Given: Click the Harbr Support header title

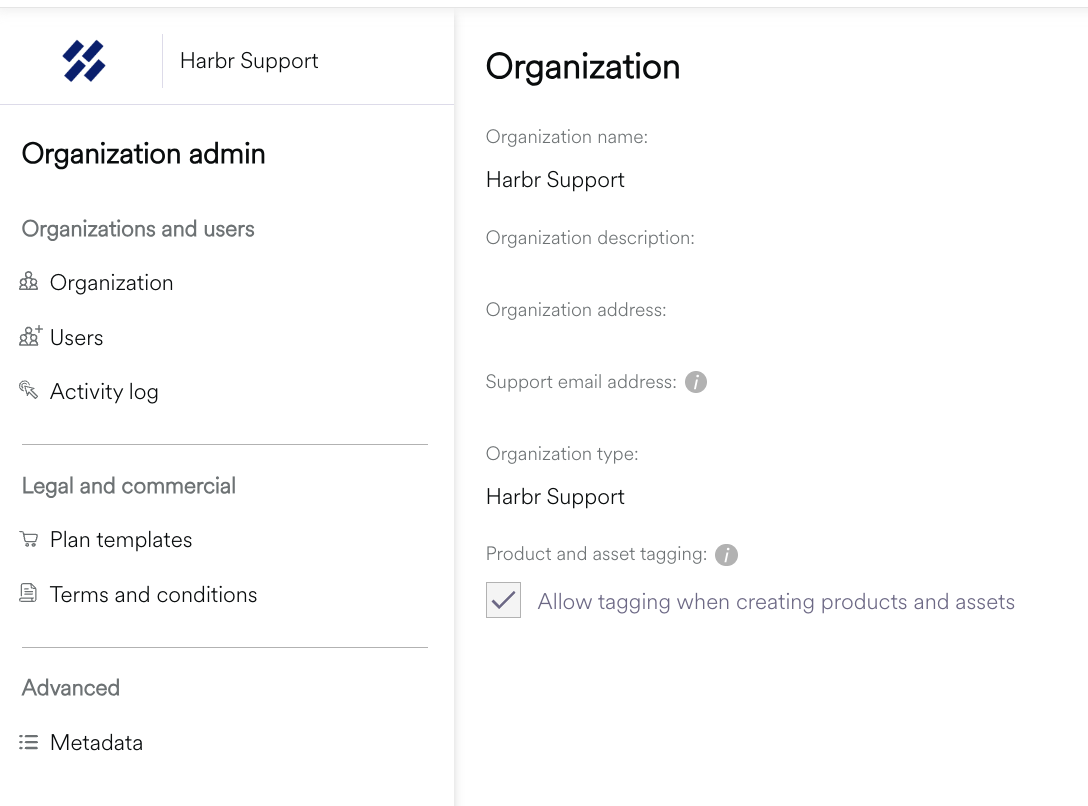Looking at the screenshot, I should (x=249, y=61).
